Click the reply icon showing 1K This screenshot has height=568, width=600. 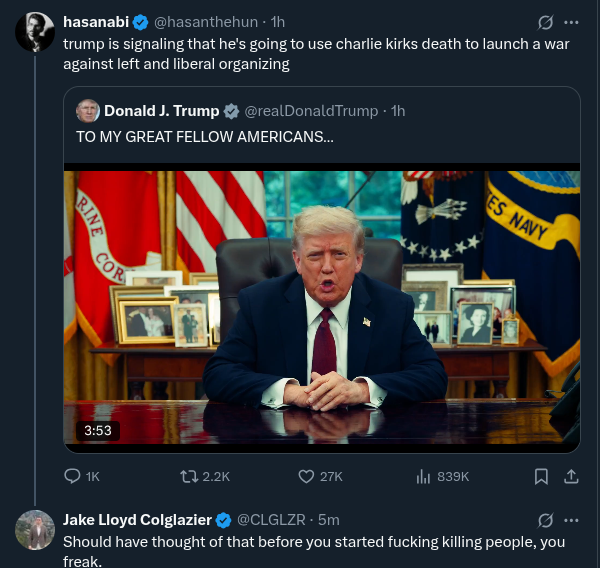tap(72, 477)
